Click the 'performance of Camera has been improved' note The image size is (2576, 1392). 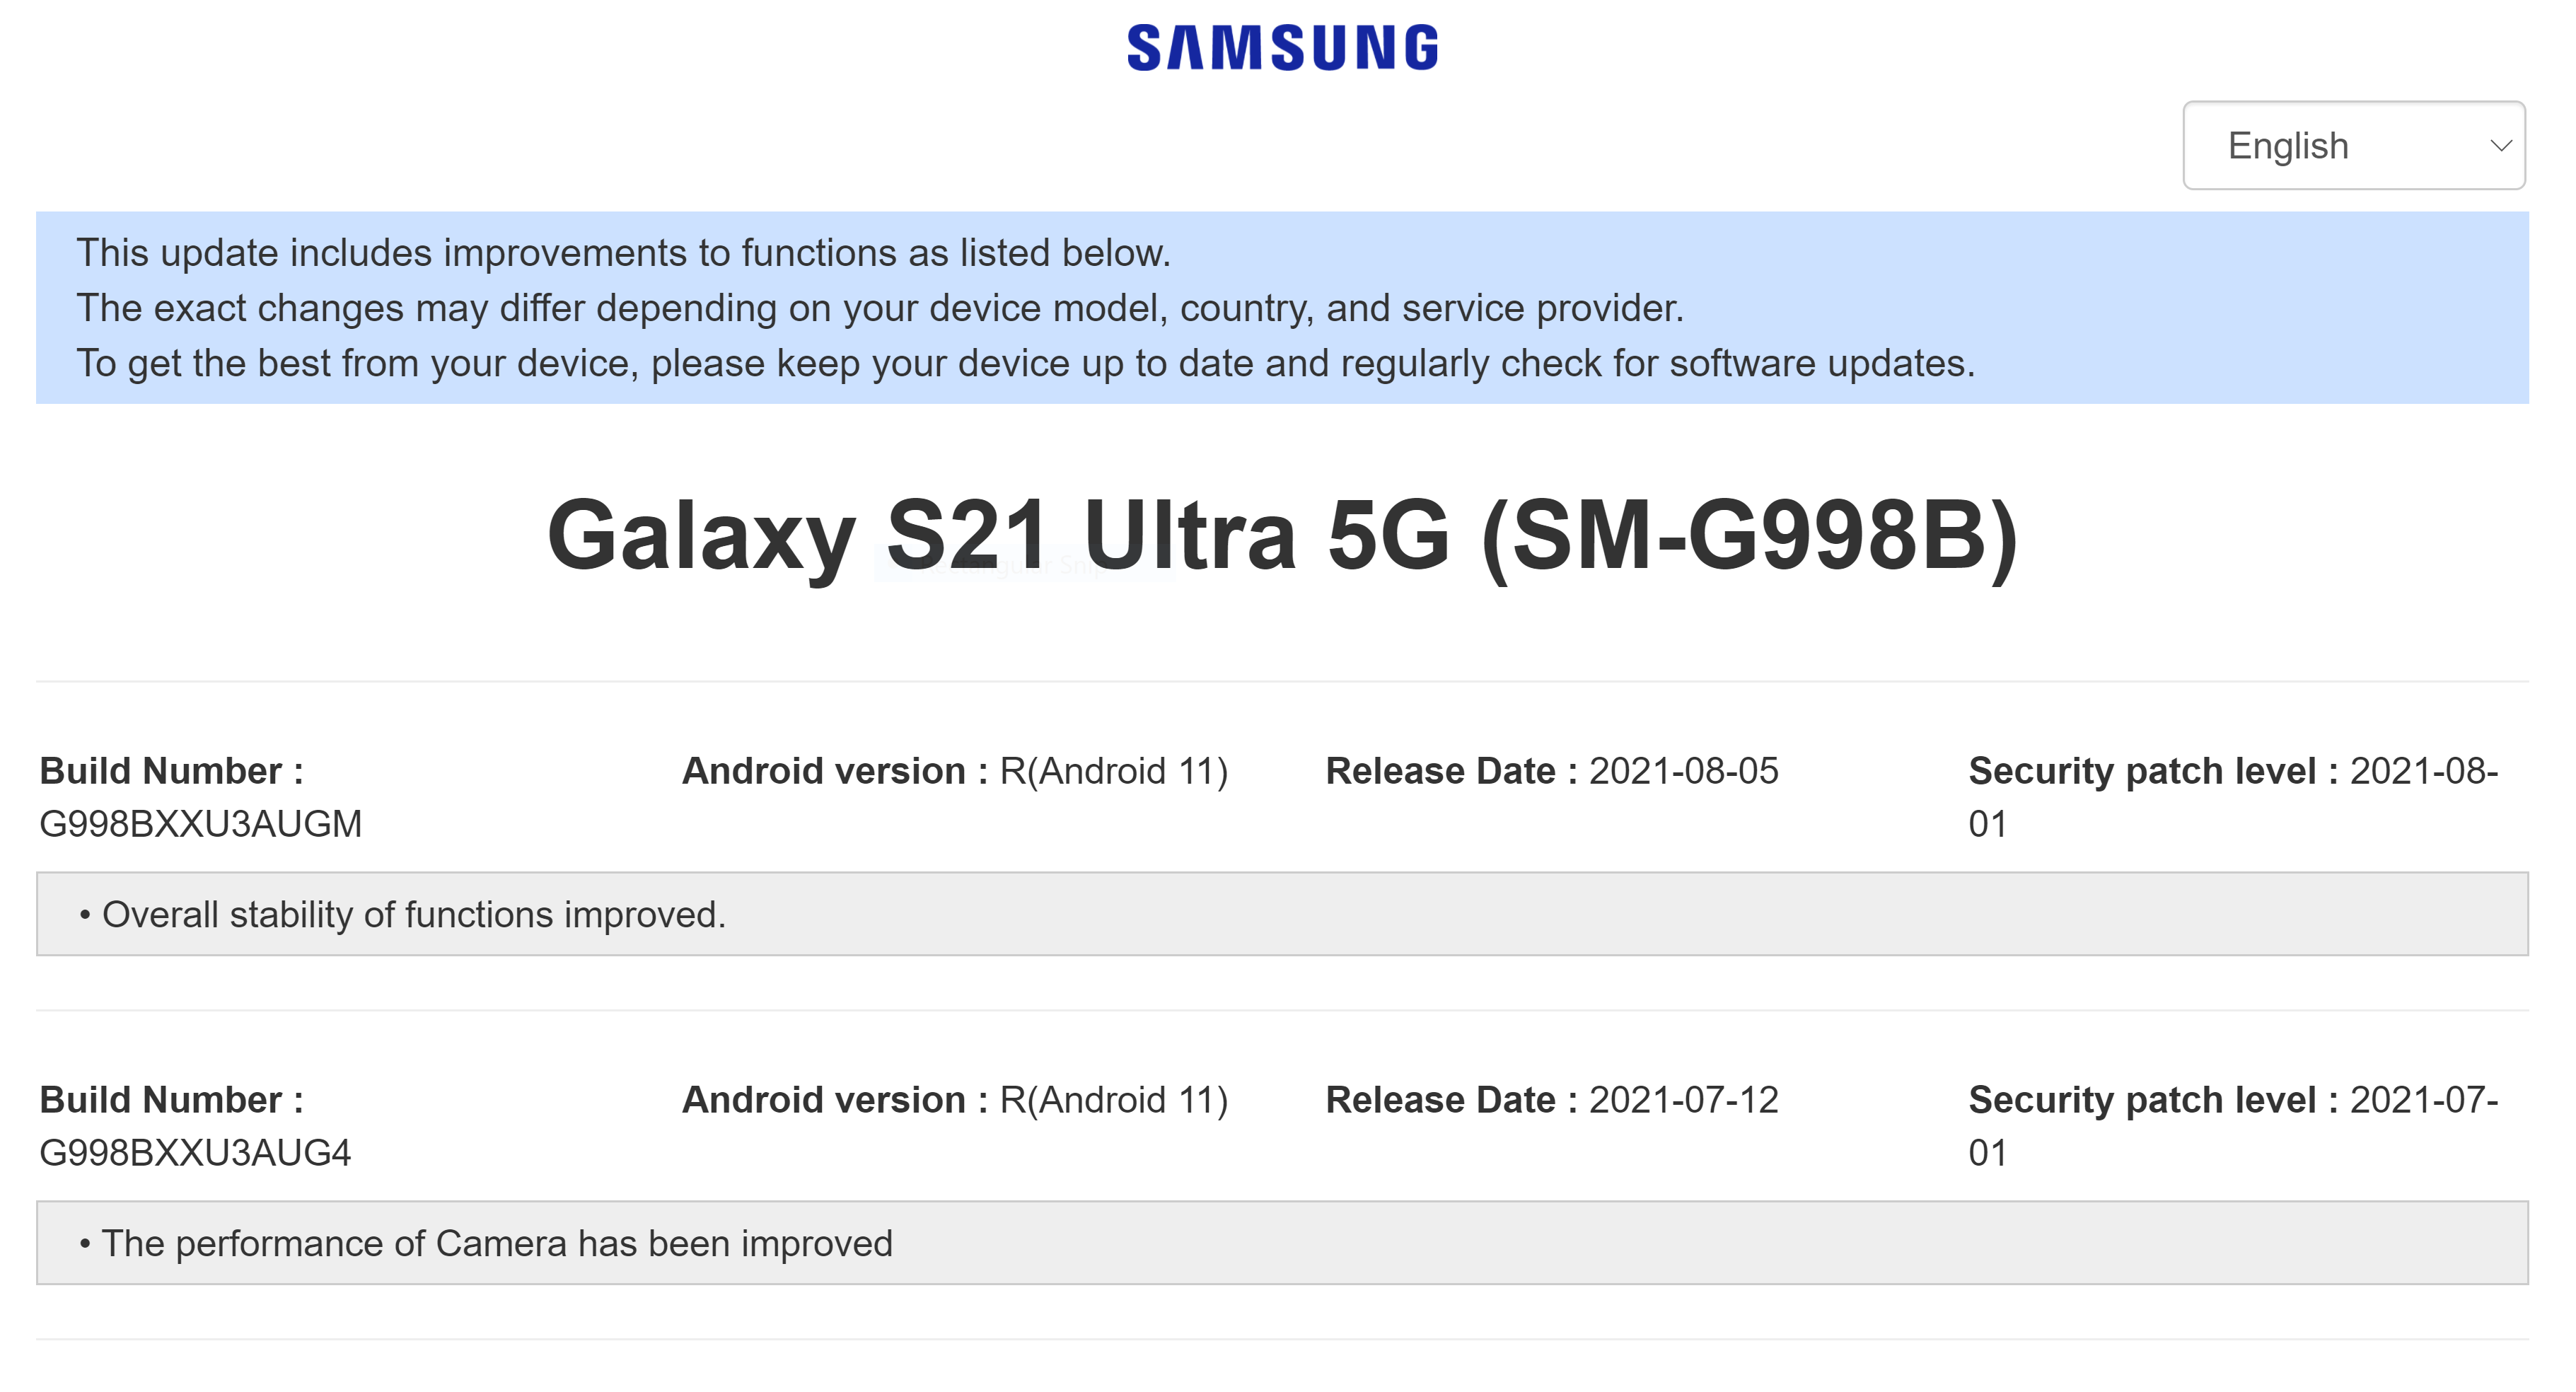(x=496, y=1244)
